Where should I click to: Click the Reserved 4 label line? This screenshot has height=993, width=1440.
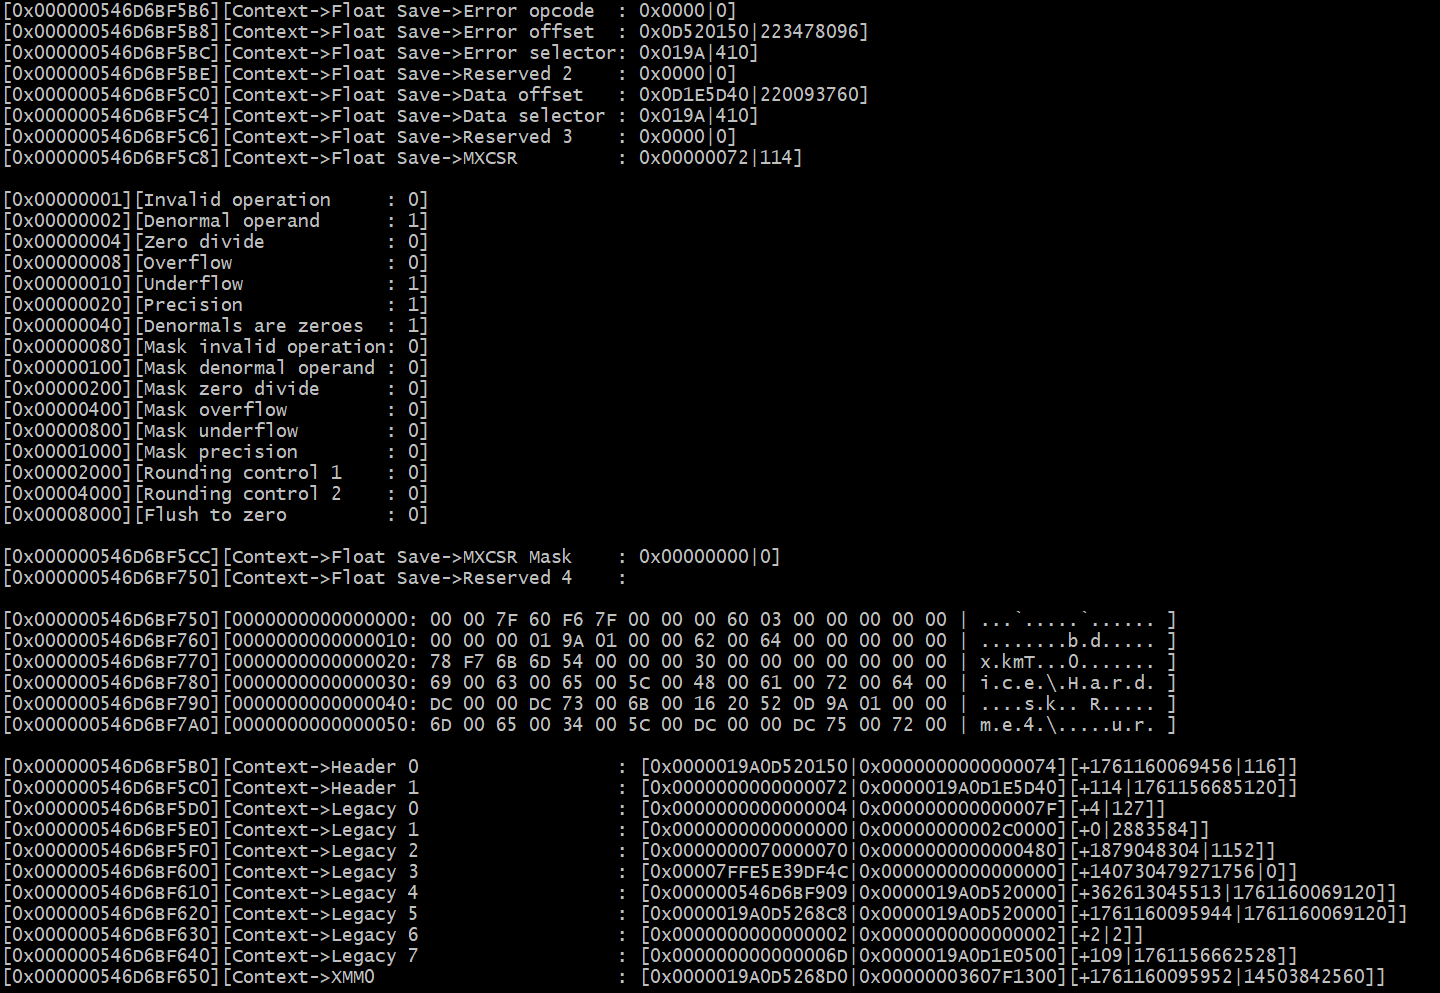(x=315, y=578)
